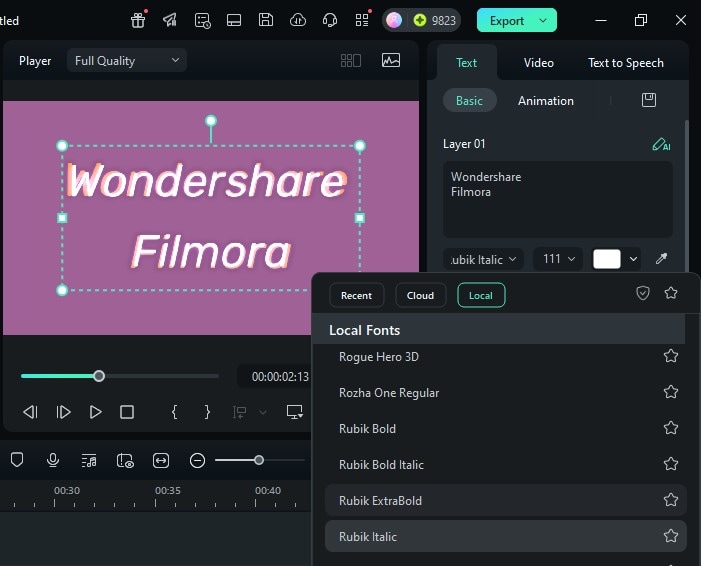This screenshot has height=566, width=701.
Task: Click the save preset icon in Text panel
Action: pos(649,100)
